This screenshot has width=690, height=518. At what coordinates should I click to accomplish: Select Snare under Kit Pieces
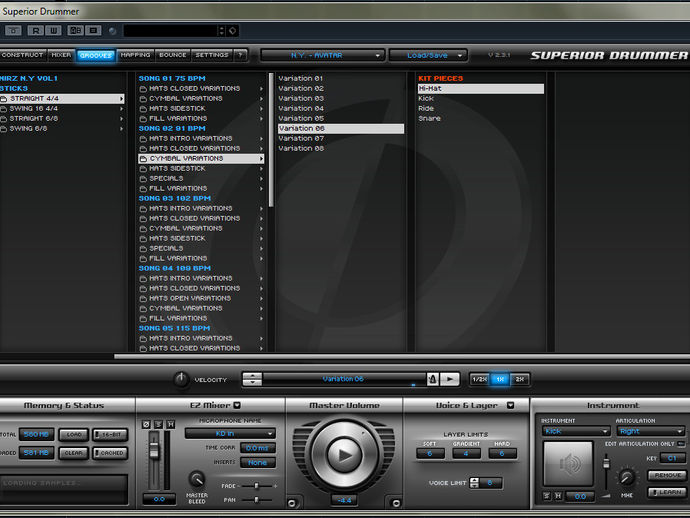[429, 119]
